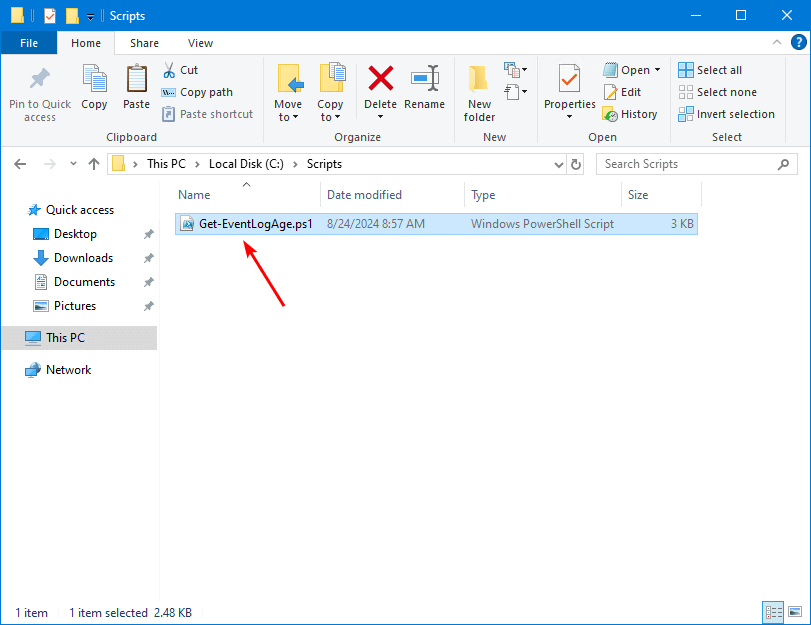This screenshot has width=811, height=625.
Task: Select Network in the navigation pane
Action: click(x=68, y=370)
